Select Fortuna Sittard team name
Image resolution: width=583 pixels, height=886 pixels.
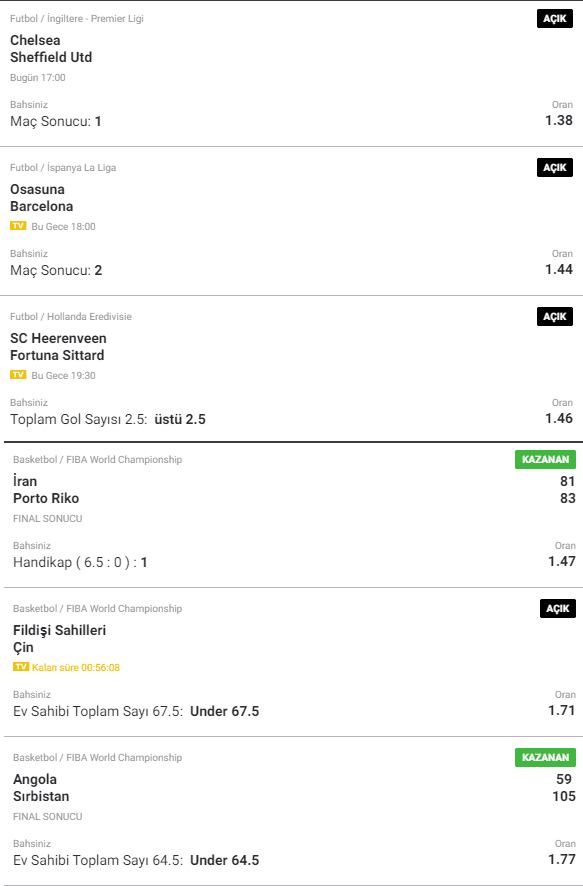click(57, 355)
